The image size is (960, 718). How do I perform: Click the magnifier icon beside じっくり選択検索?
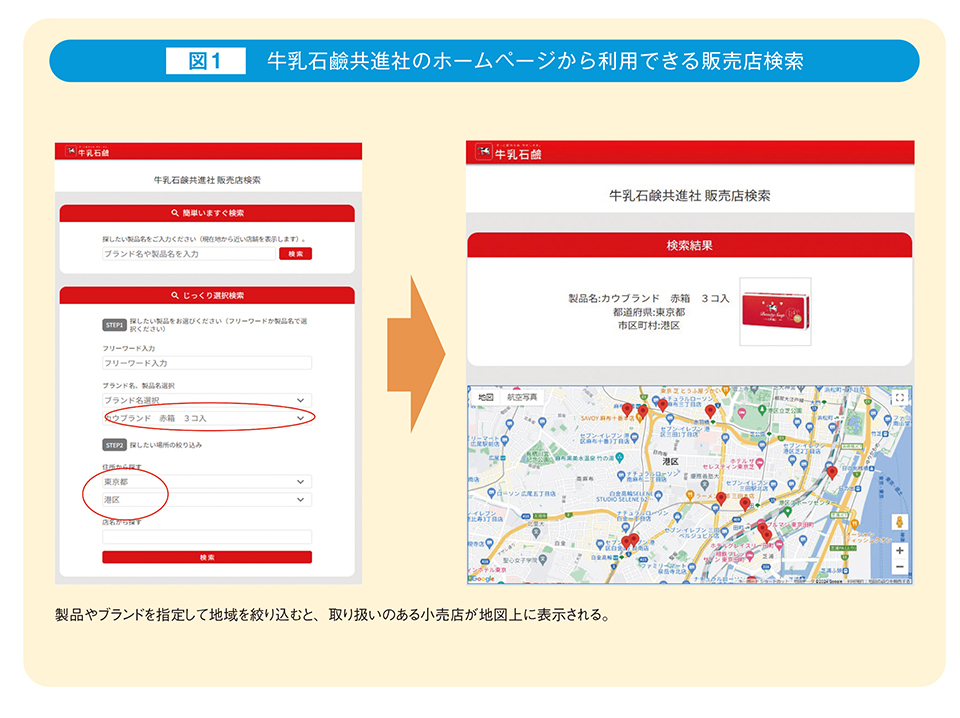coord(174,296)
